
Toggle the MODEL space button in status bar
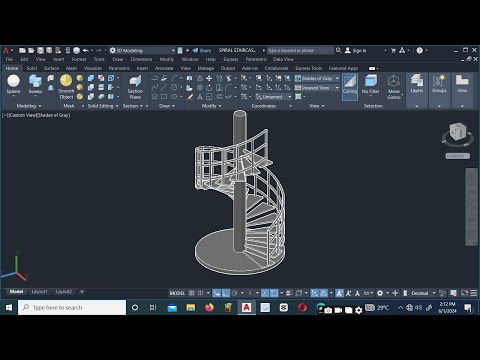point(177,293)
